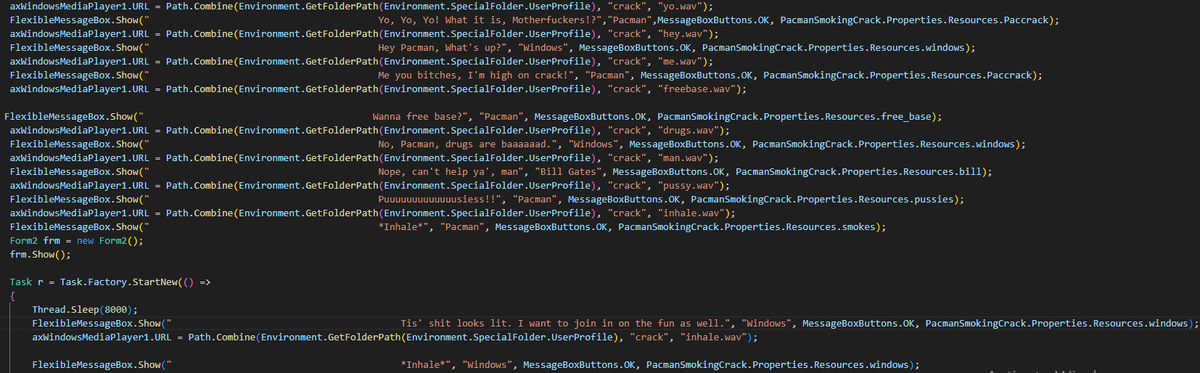The image size is (1200, 373).
Task: Click "inhale.wav" inside the Task block
Action: click(714, 338)
